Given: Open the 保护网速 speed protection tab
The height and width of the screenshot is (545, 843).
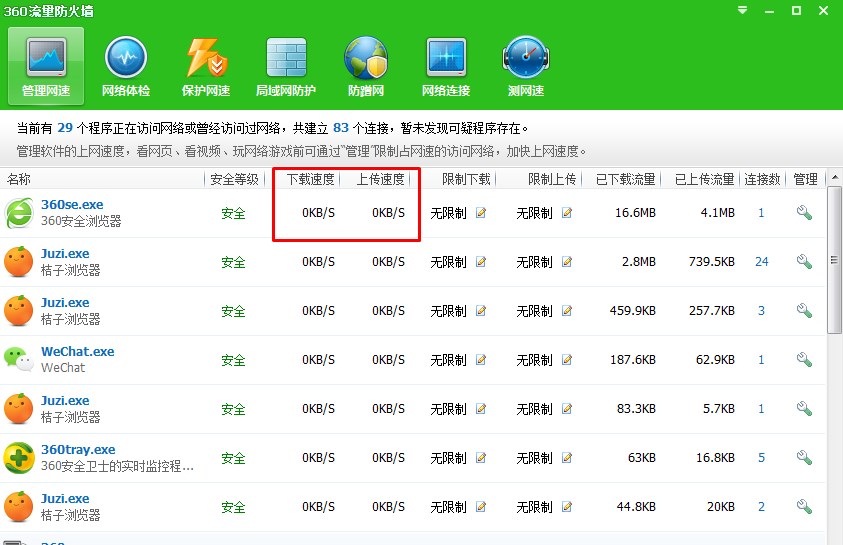Looking at the screenshot, I should pyautogui.click(x=206, y=66).
